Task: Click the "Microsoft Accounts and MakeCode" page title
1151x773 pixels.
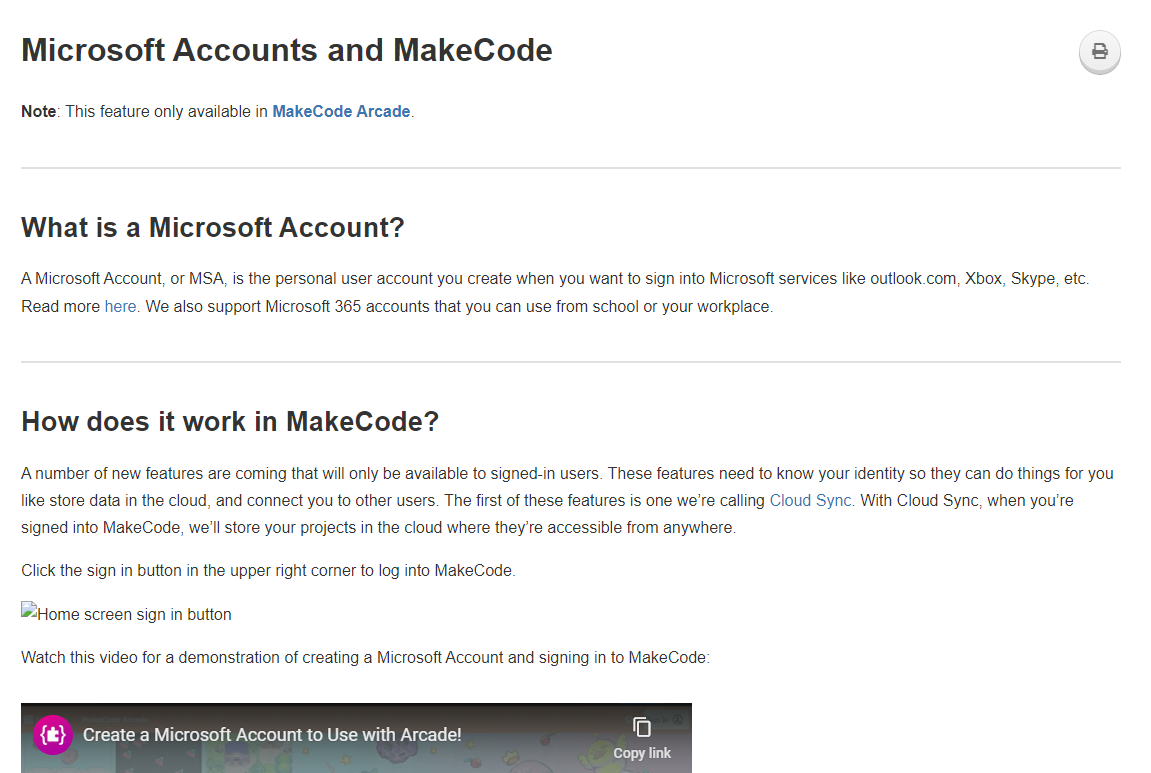Action: 286,50
